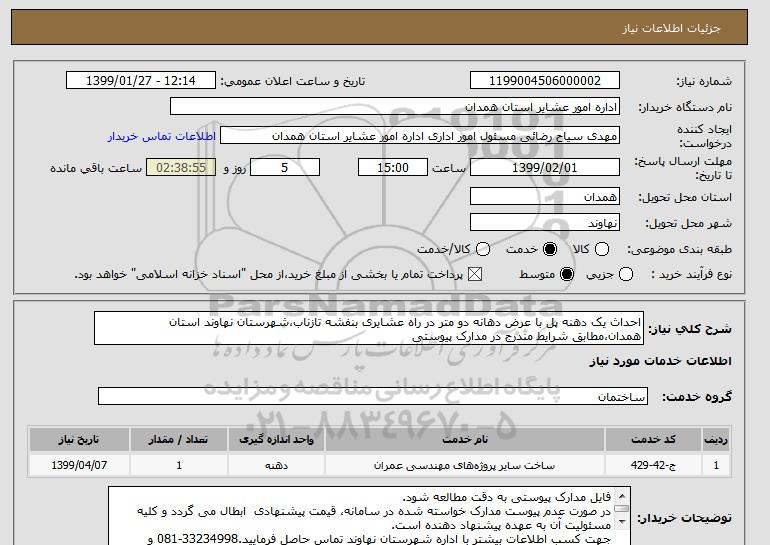The height and width of the screenshot is (545, 770).
Task: Click the scroll down arrow in buyer notes
Action: pos(622,521)
